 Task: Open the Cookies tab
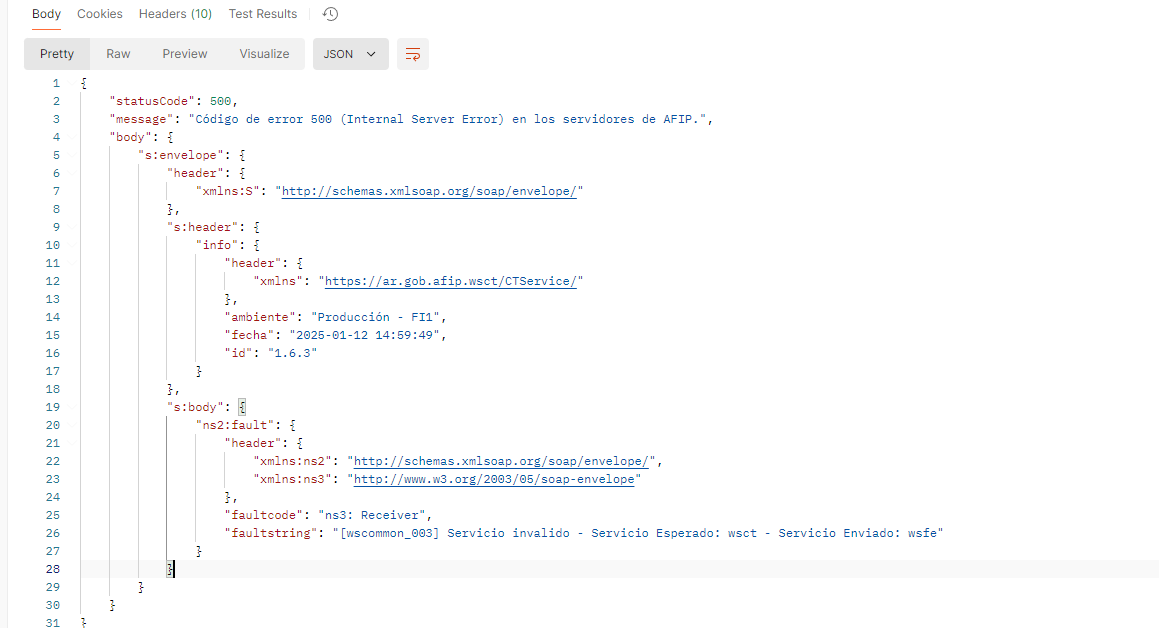[100, 14]
